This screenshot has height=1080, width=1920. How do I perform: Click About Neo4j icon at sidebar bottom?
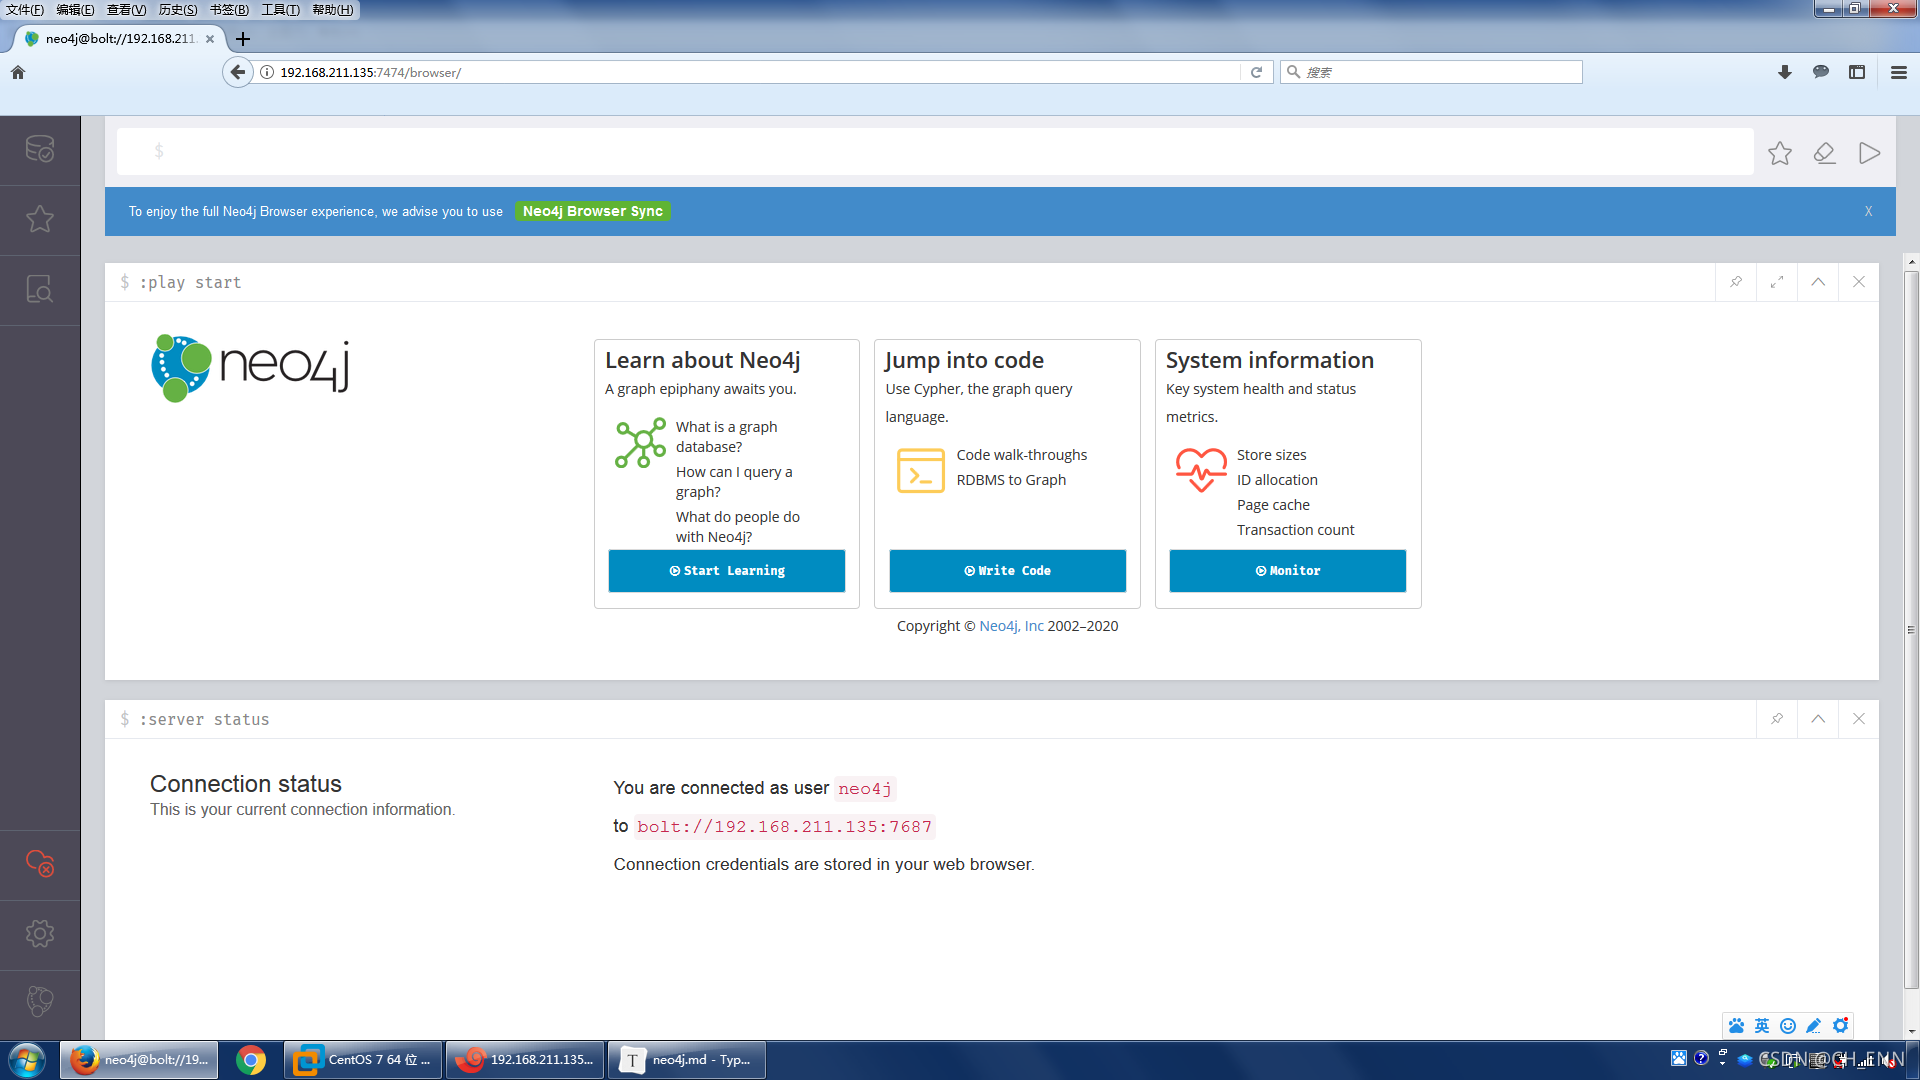pos(40,1002)
